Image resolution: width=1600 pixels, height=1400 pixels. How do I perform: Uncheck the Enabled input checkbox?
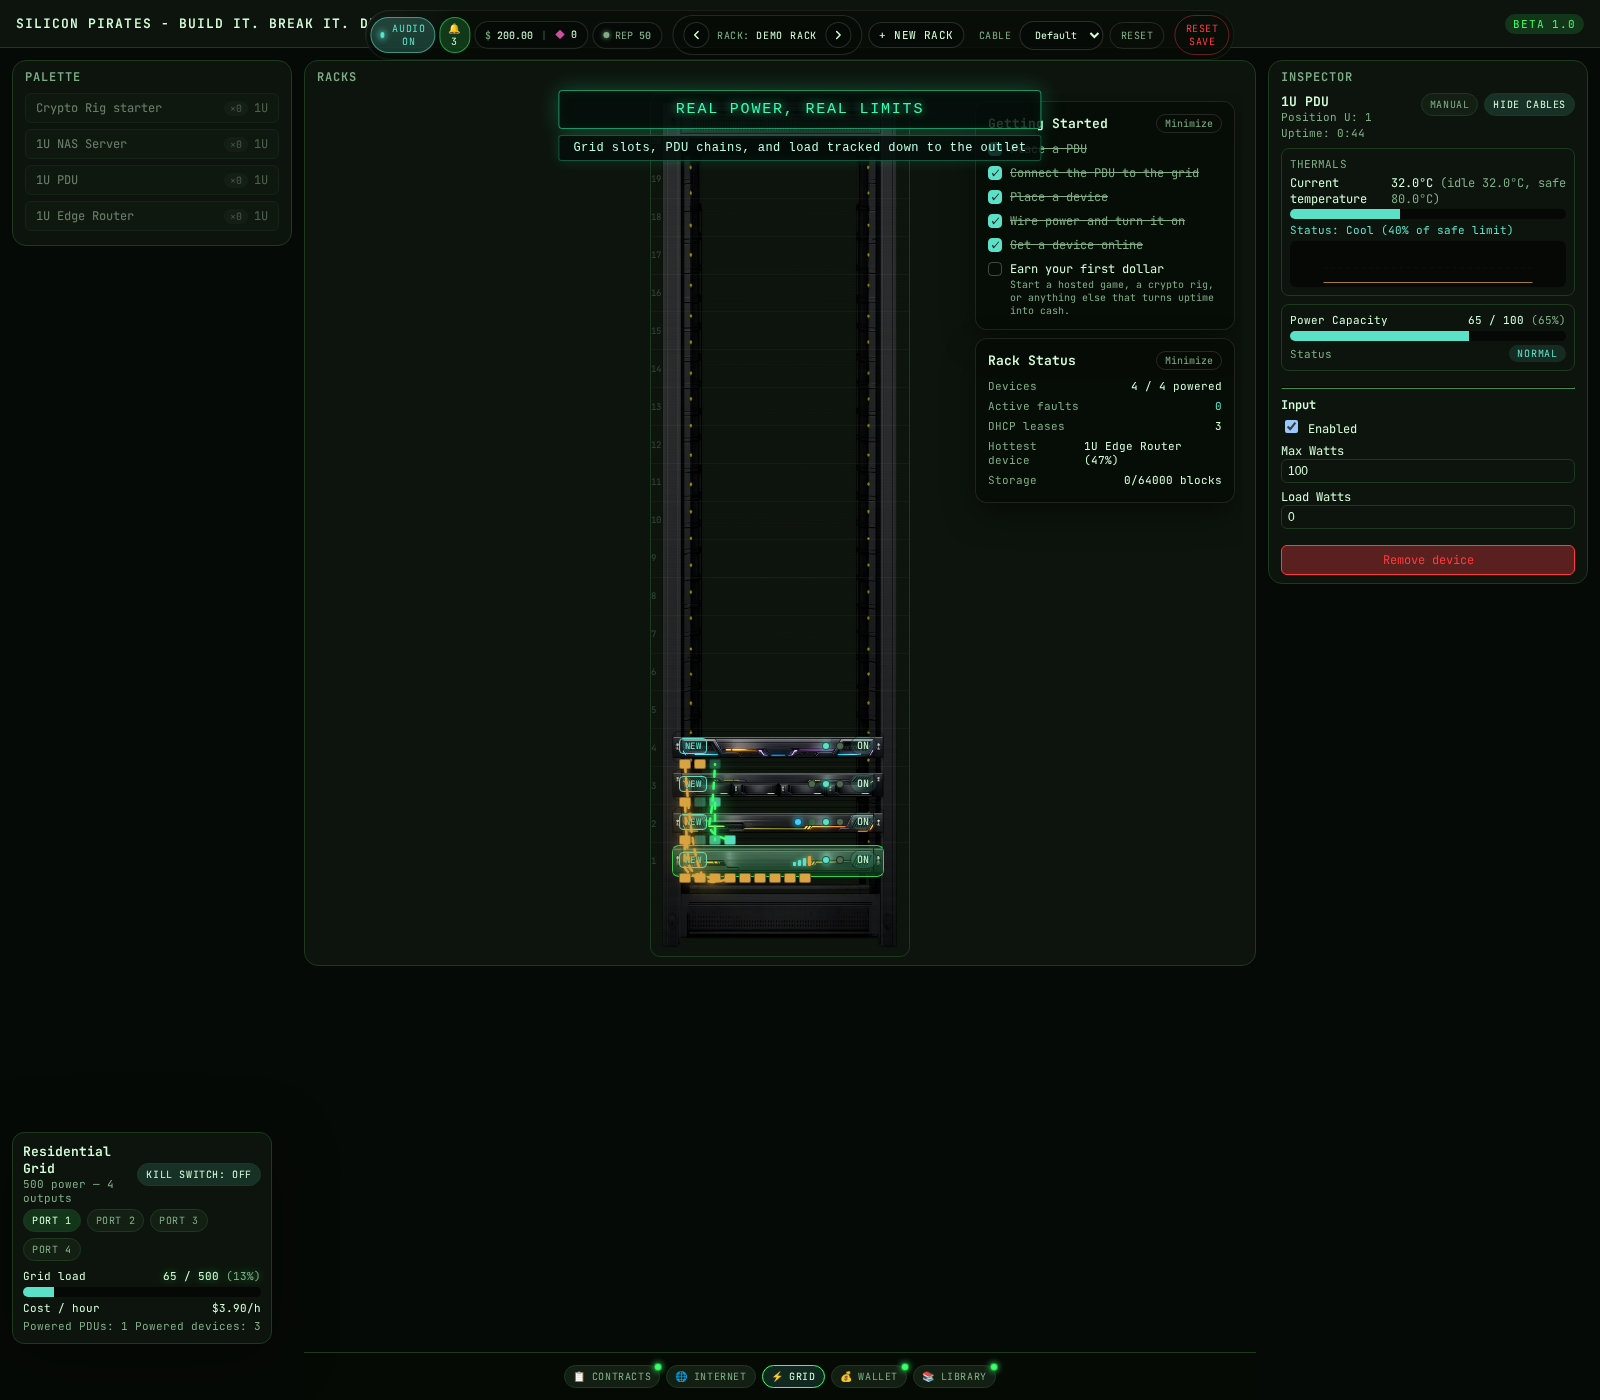1292,427
